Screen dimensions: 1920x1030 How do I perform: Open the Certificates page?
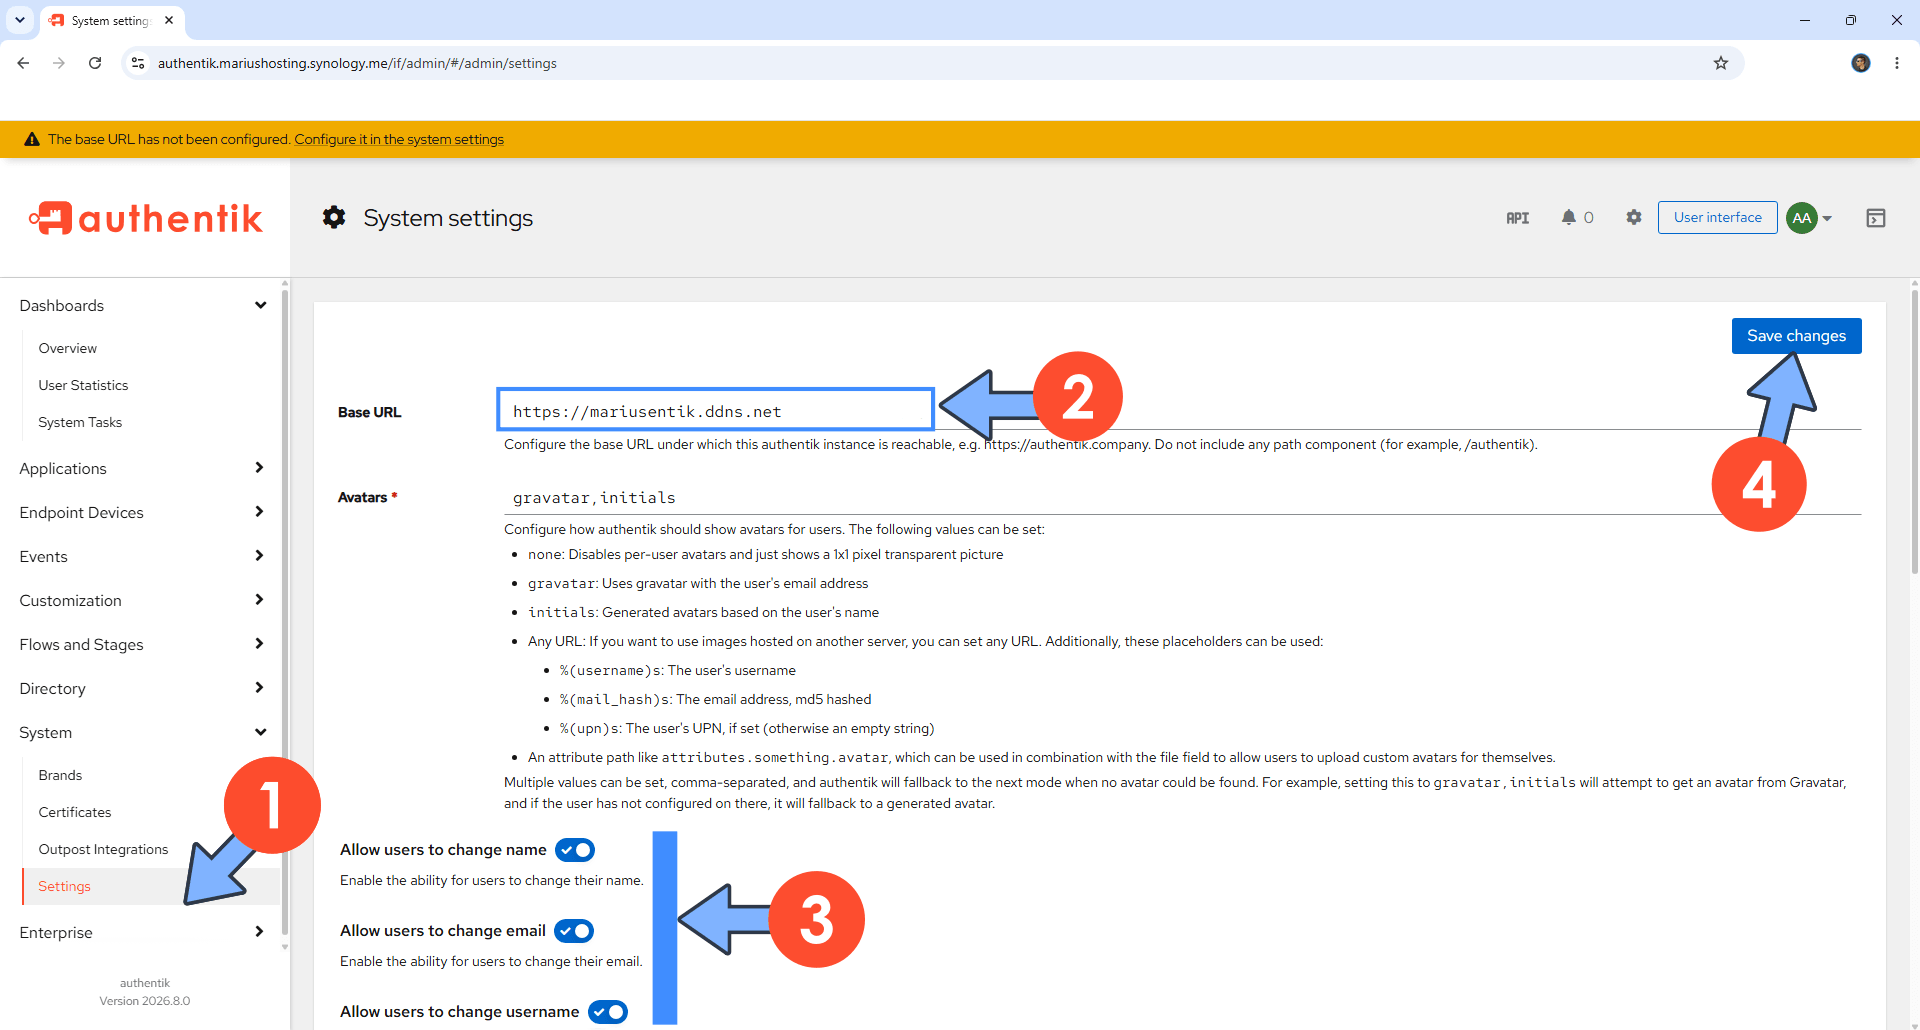click(x=75, y=813)
